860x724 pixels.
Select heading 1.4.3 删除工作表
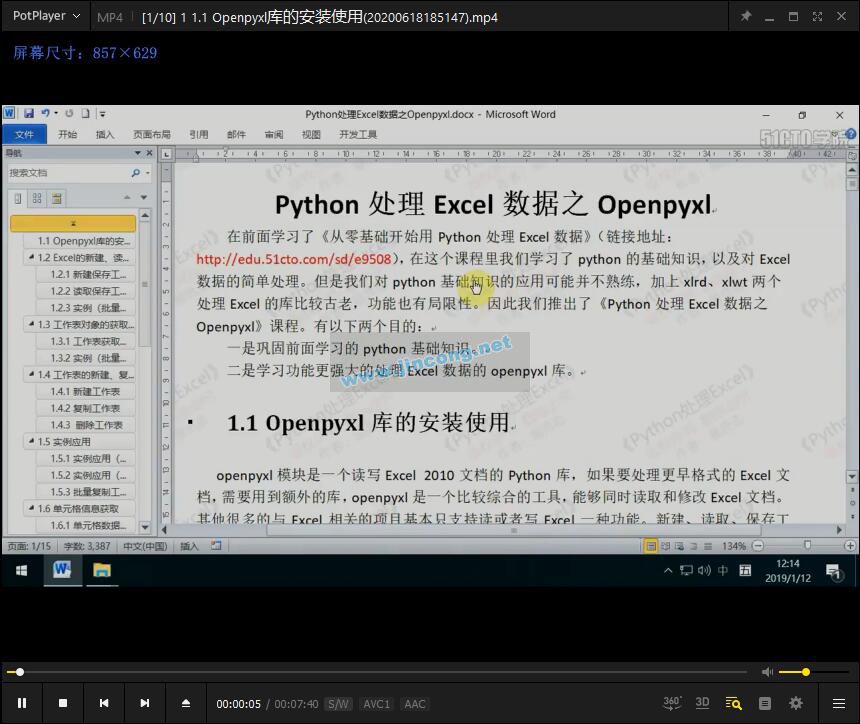[86, 425]
